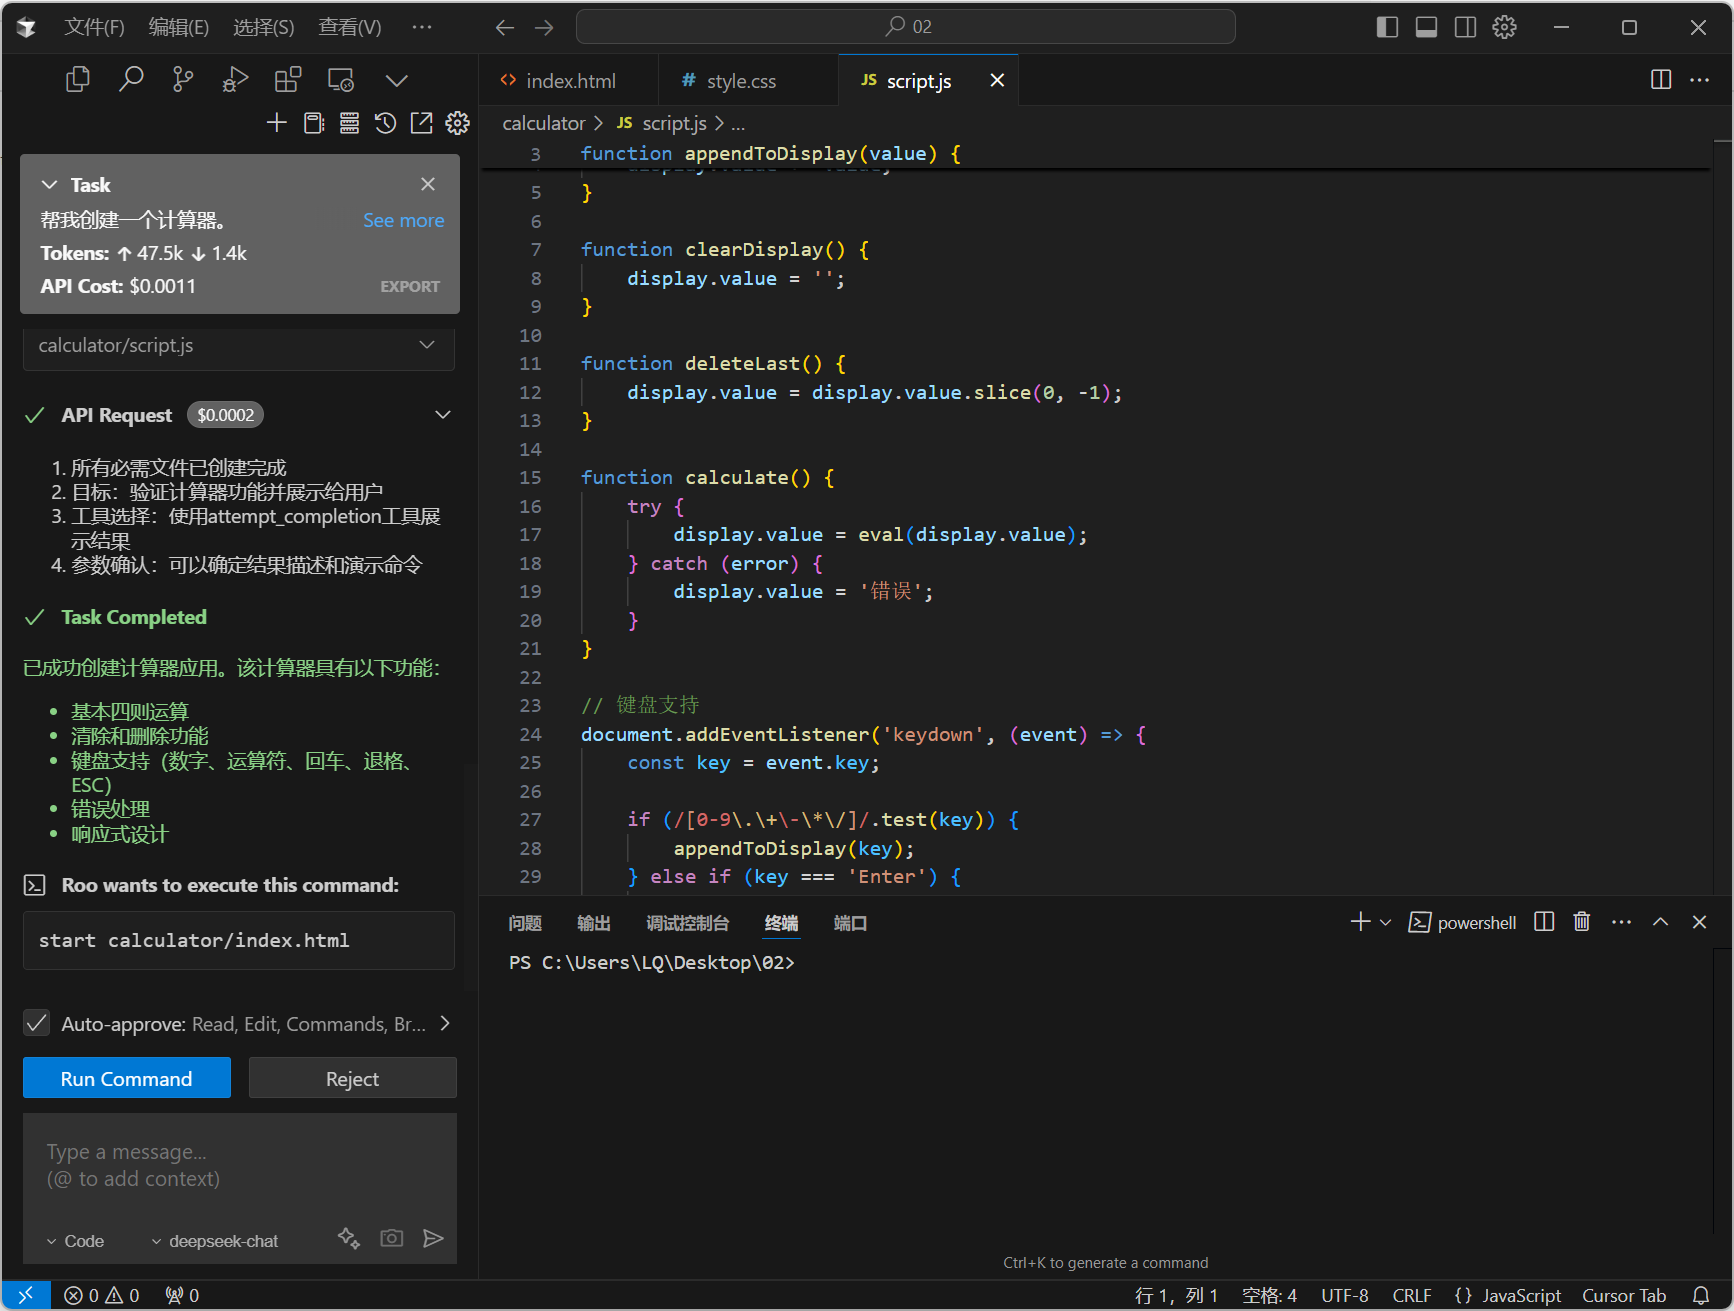Viewport: 1734px width, 1311px height.
Task: Focus the Type a message input field
Action: (240, 1165)
